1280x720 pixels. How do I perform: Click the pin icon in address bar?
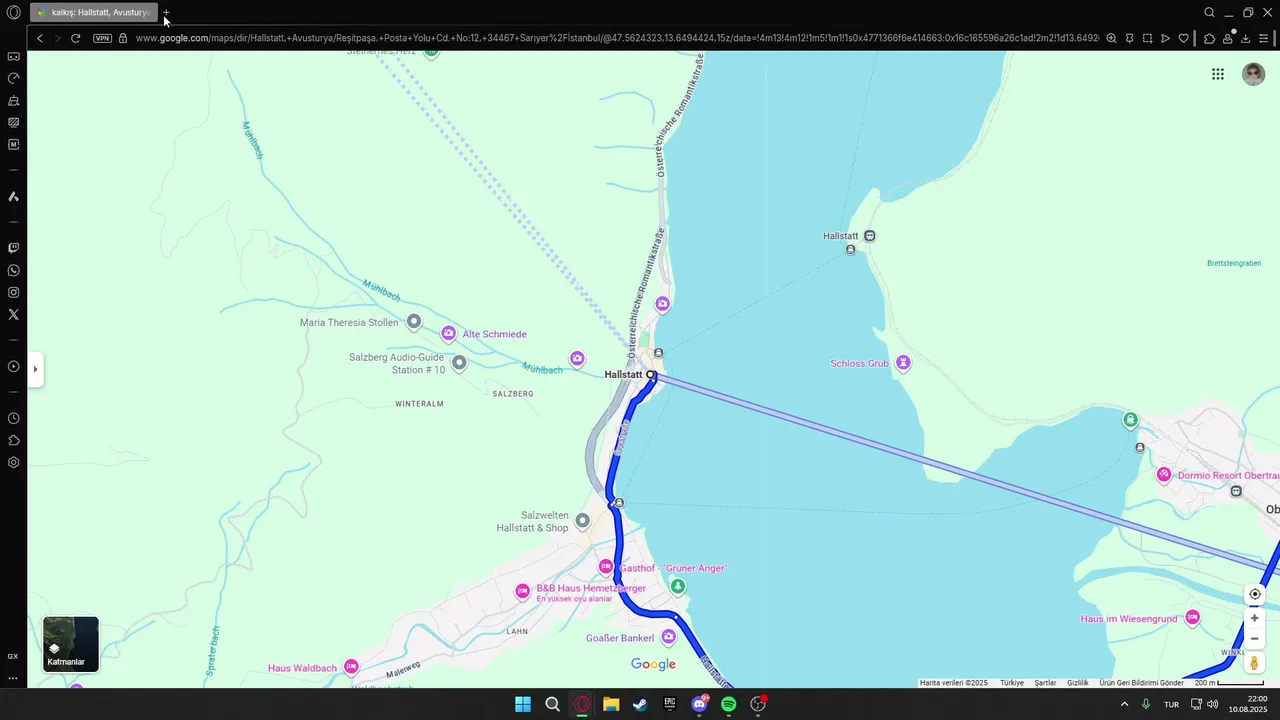tap(1129, 38)
